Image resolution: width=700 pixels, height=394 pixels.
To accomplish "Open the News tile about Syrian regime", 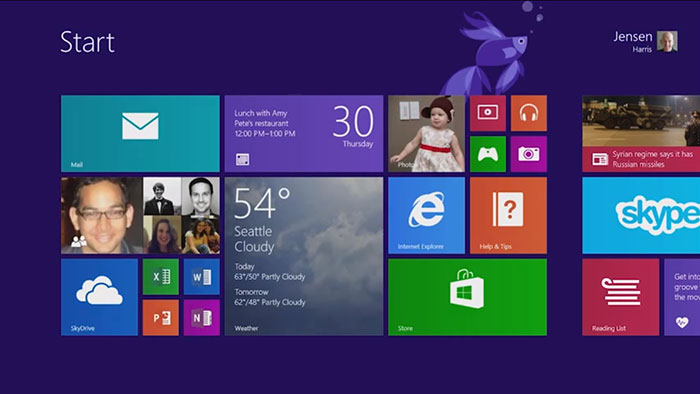I will 641,133.
